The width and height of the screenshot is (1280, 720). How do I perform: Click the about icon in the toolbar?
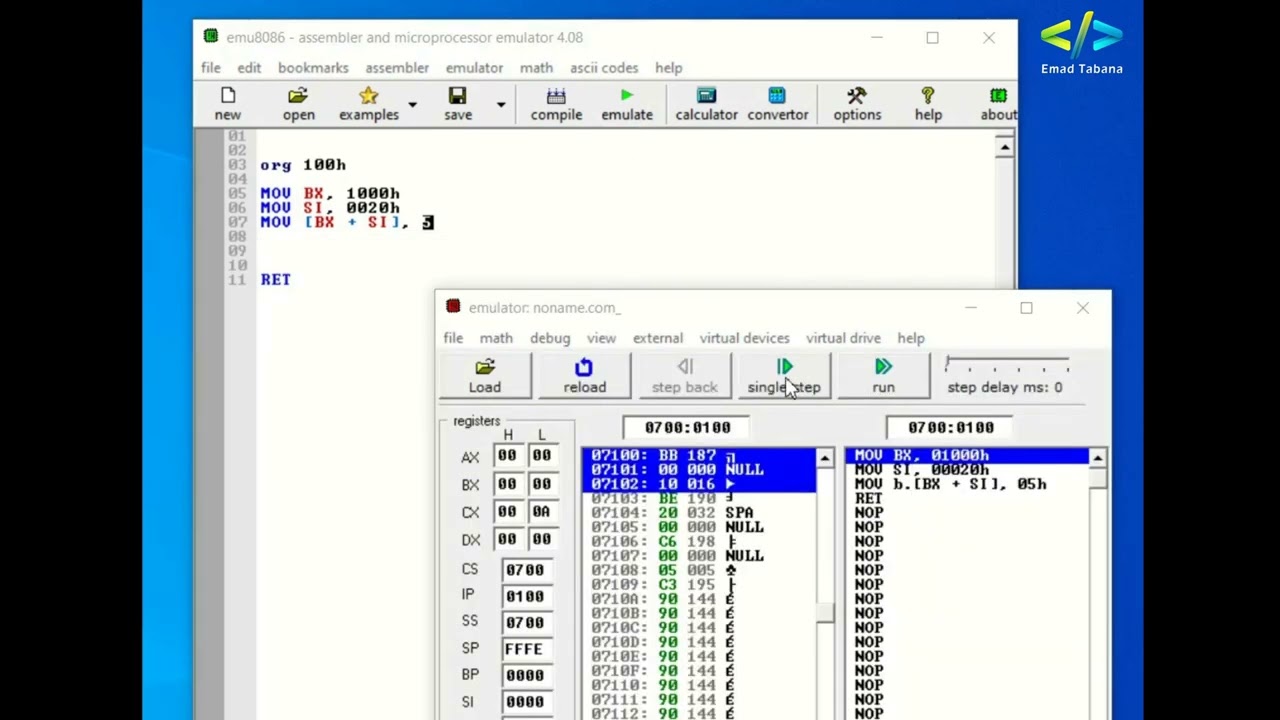(x=998, y=103)
